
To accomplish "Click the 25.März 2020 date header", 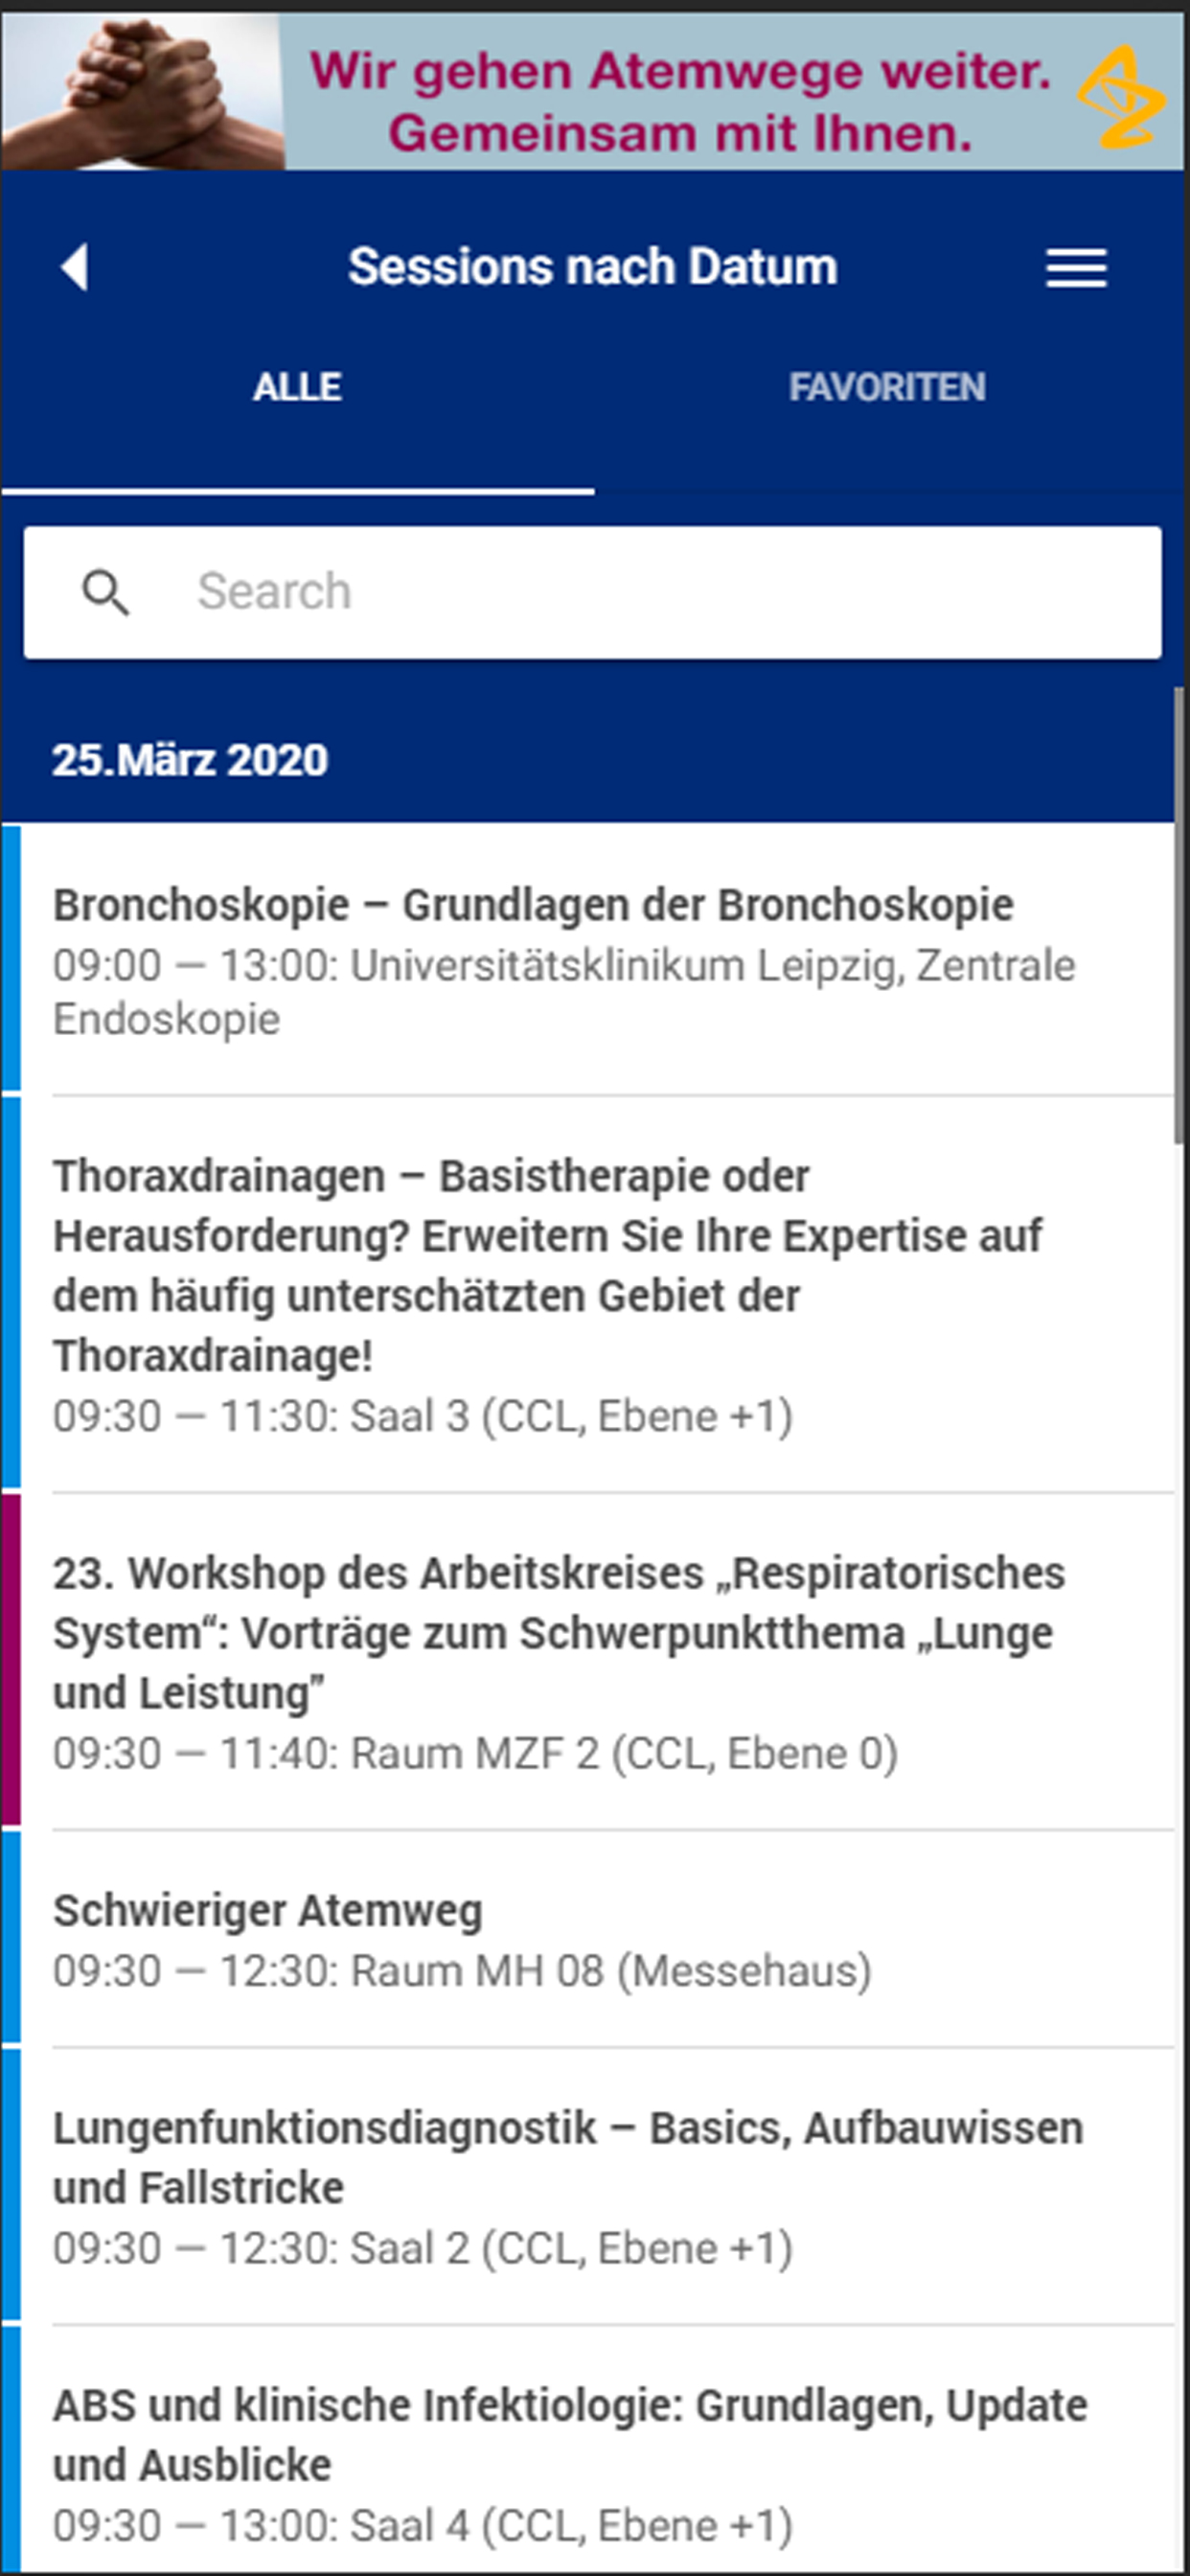I will (x=190, y=760).
